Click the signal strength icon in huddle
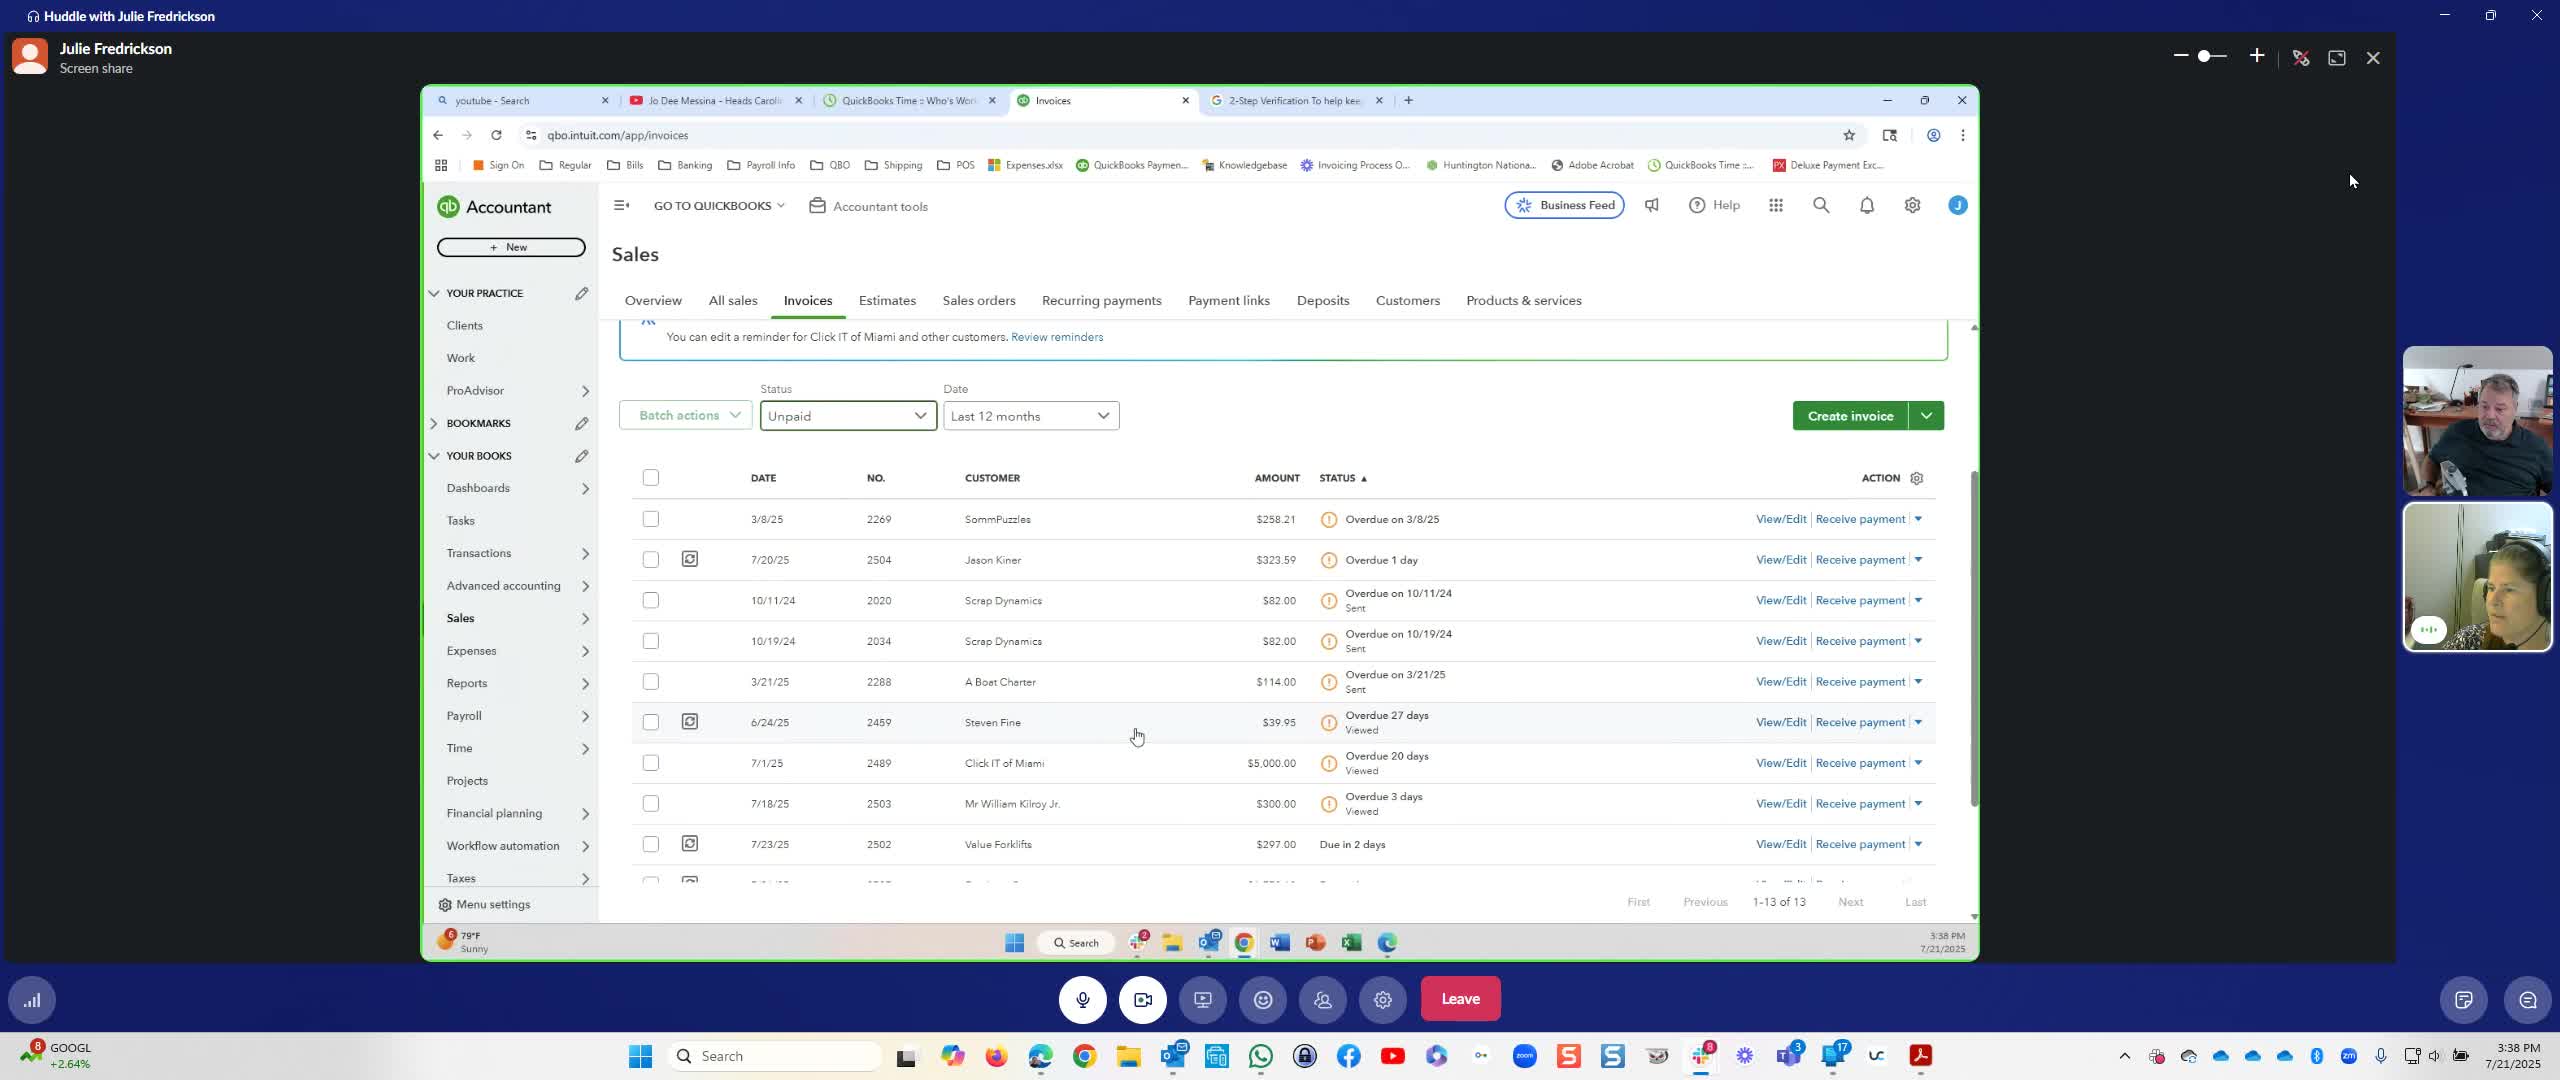This screenshot has height=1080, width=2560. tap(32, 1000)
